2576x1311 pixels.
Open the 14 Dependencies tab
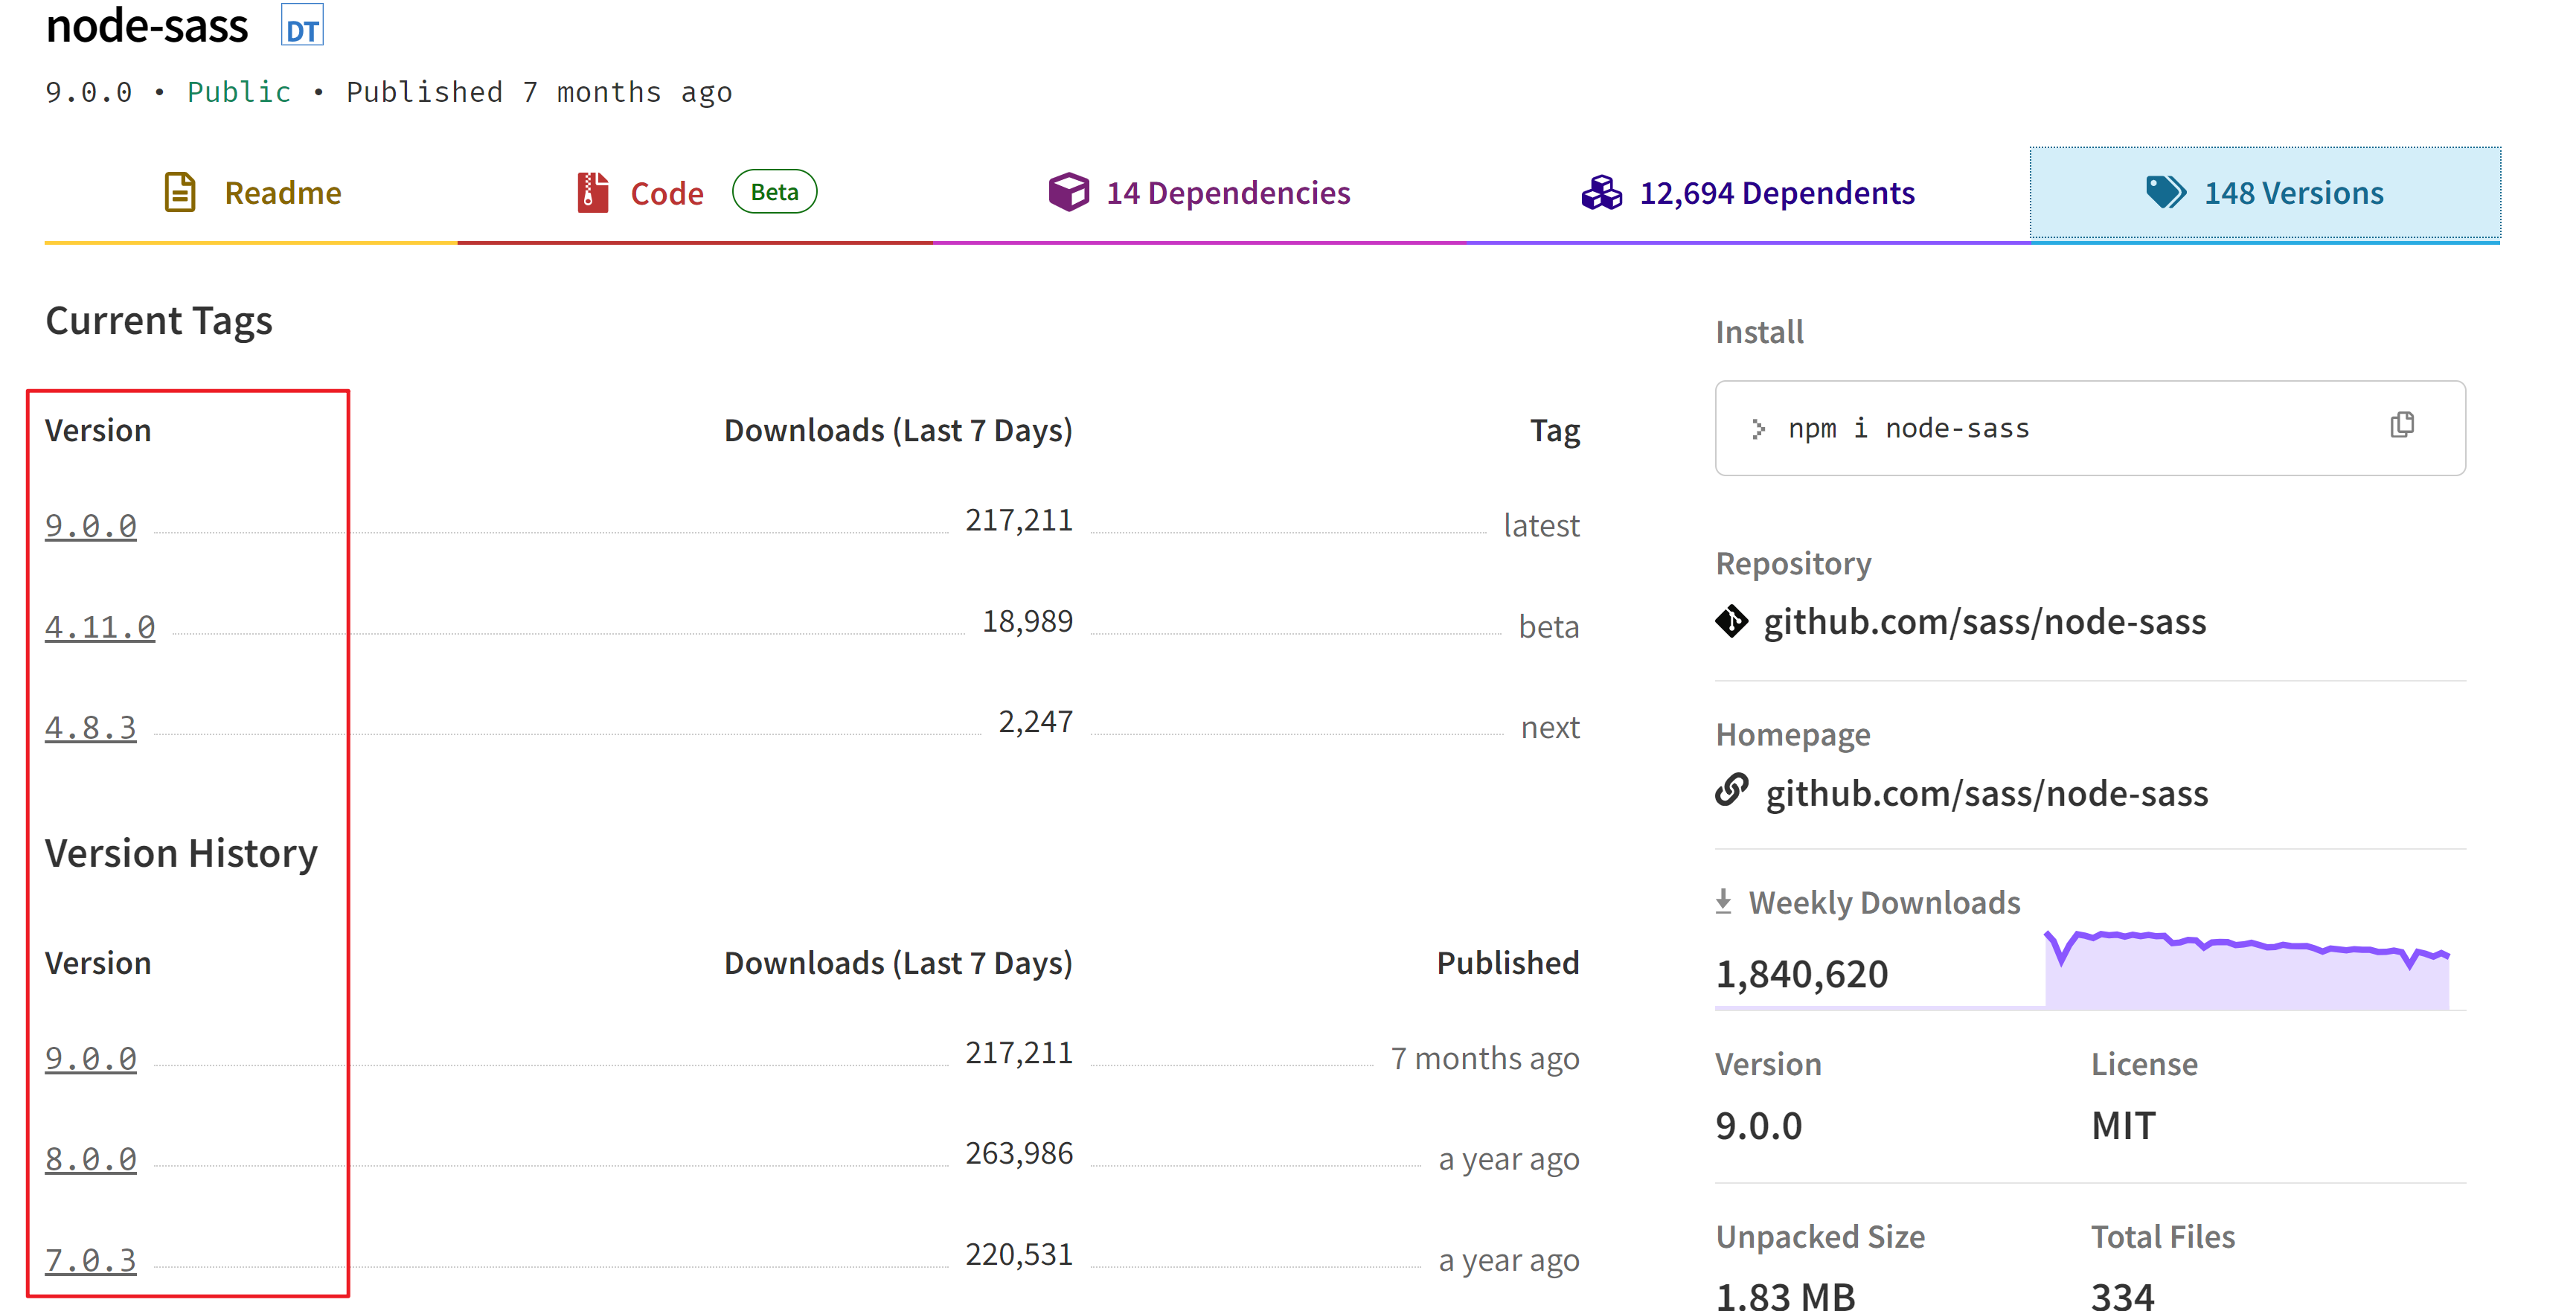pyautogui.click(x=1199, y=192)
